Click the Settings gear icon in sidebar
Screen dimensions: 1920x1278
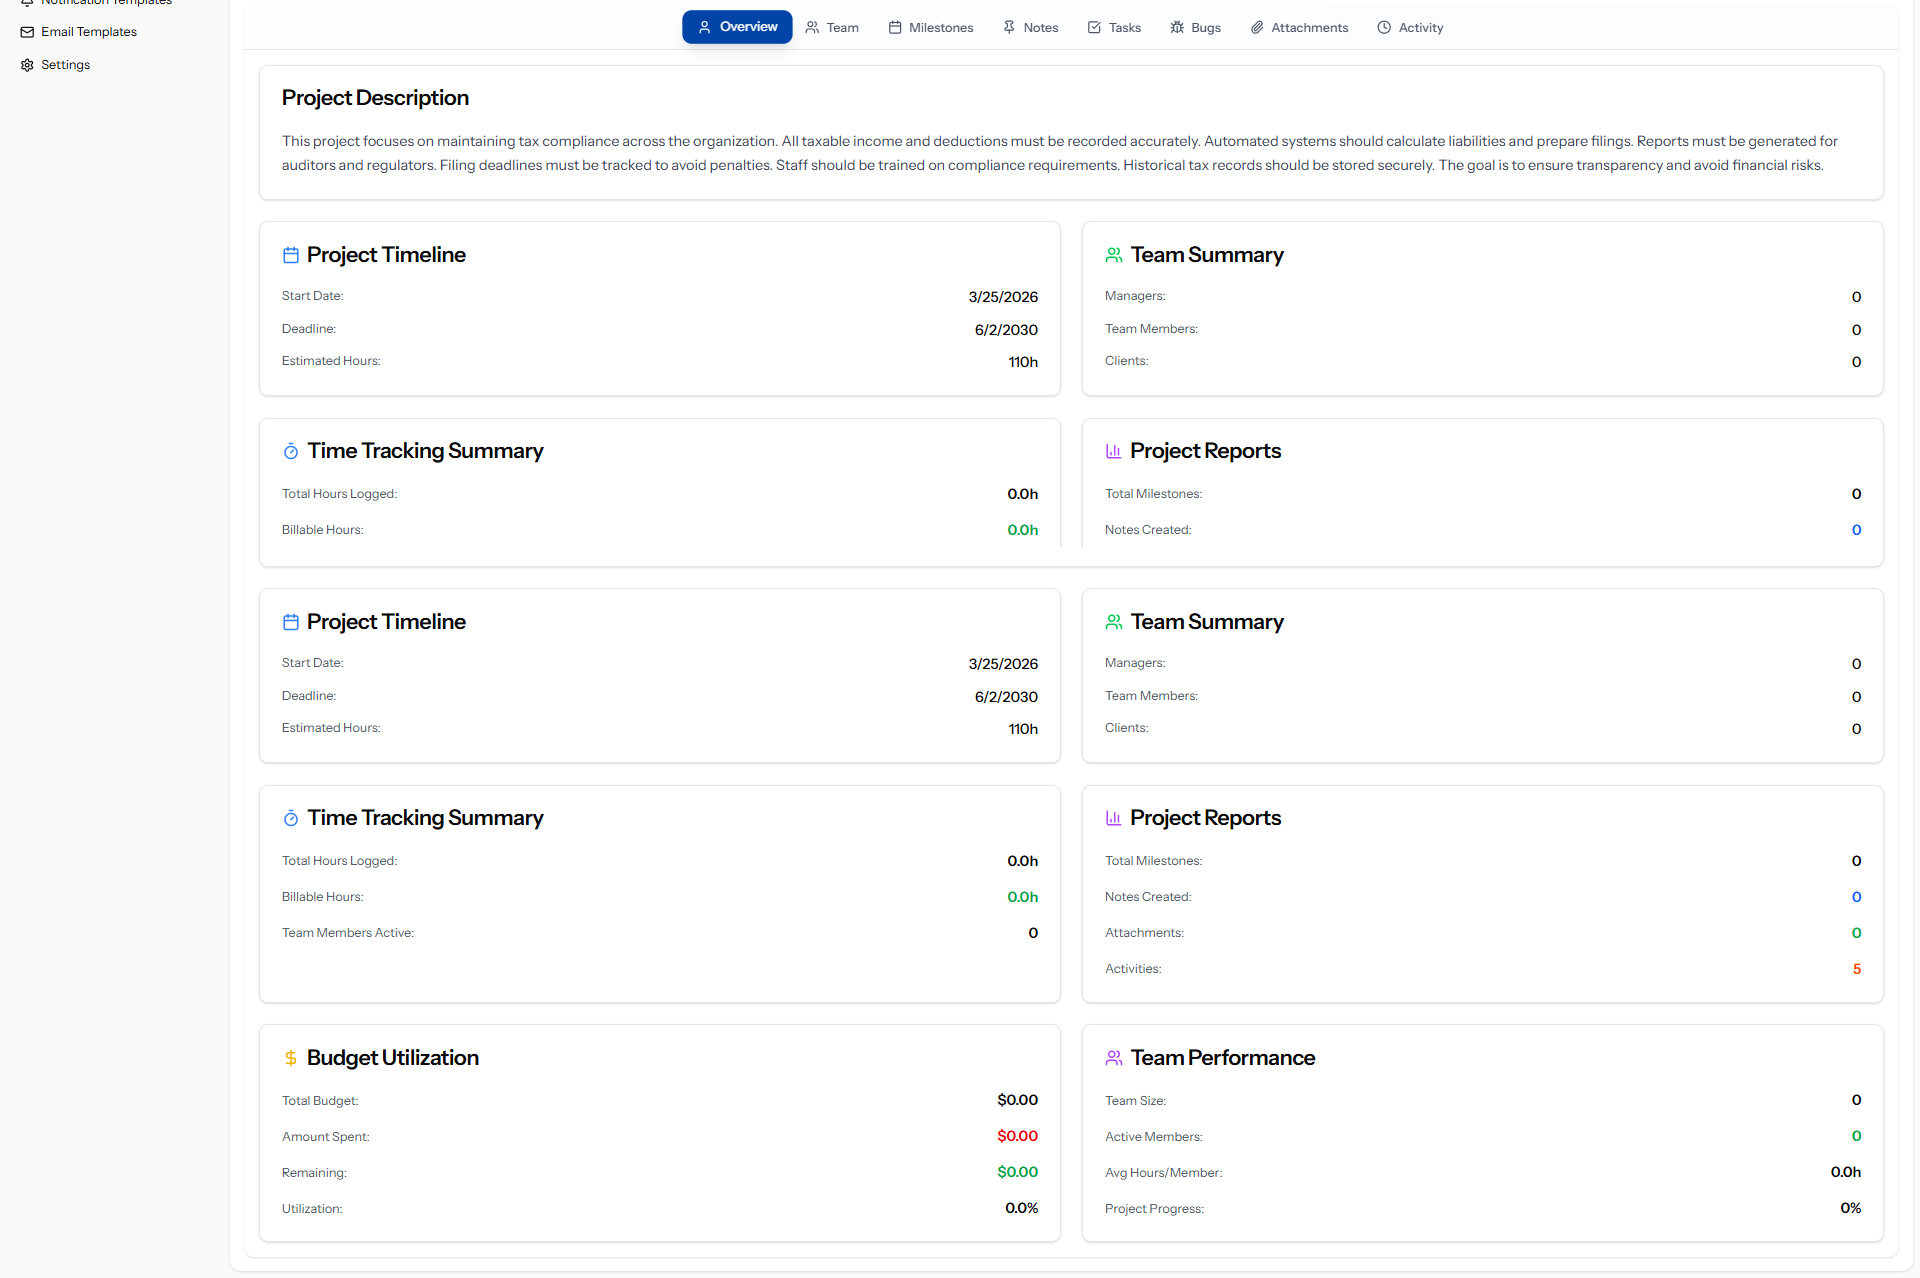27,65
